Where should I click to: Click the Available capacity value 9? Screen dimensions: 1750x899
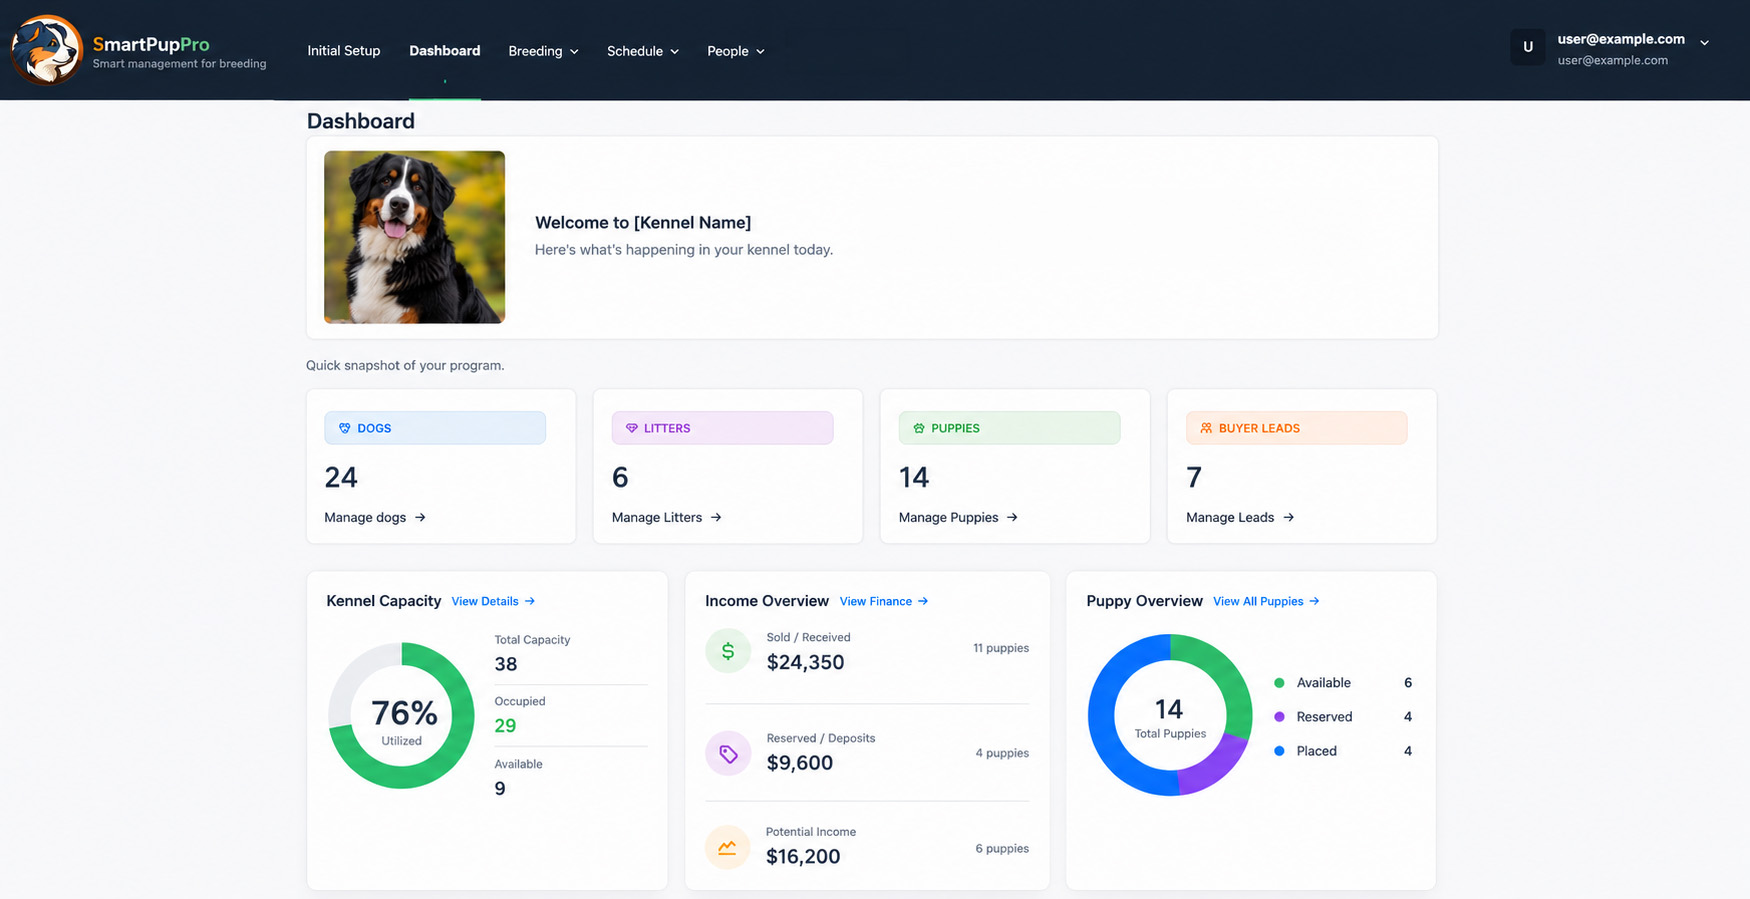[500, 789]
